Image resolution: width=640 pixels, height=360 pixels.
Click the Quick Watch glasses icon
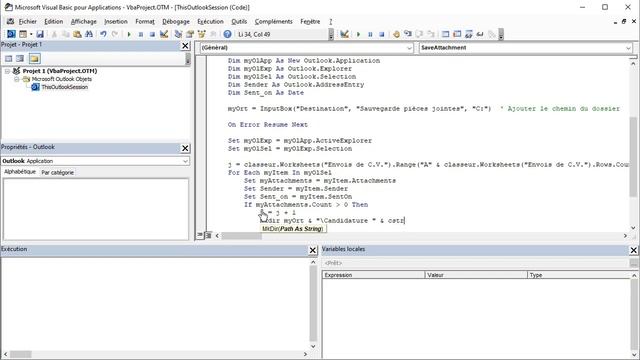click(x=480, y=34)
